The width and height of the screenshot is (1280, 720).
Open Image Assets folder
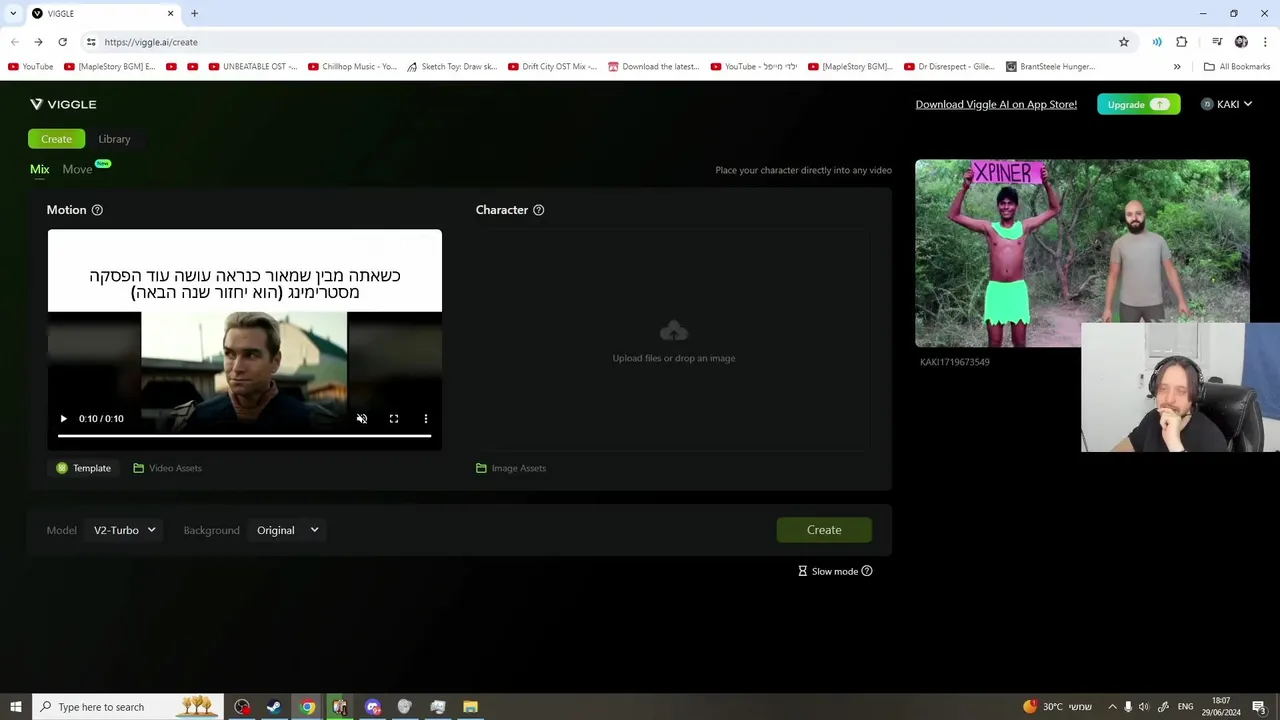point(511,468)
